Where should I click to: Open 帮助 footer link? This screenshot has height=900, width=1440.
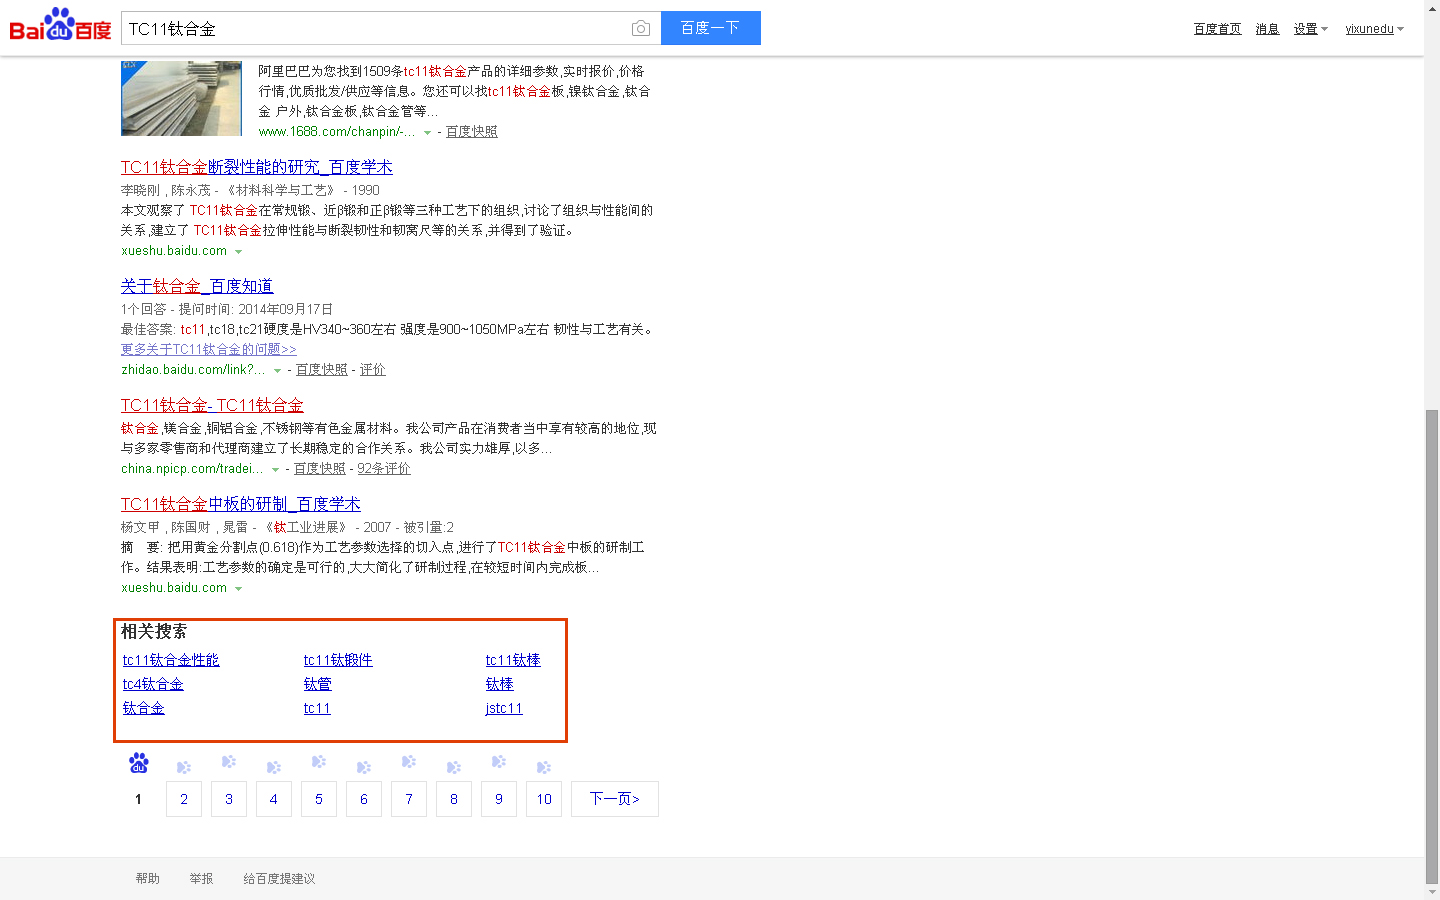[148, 879]
